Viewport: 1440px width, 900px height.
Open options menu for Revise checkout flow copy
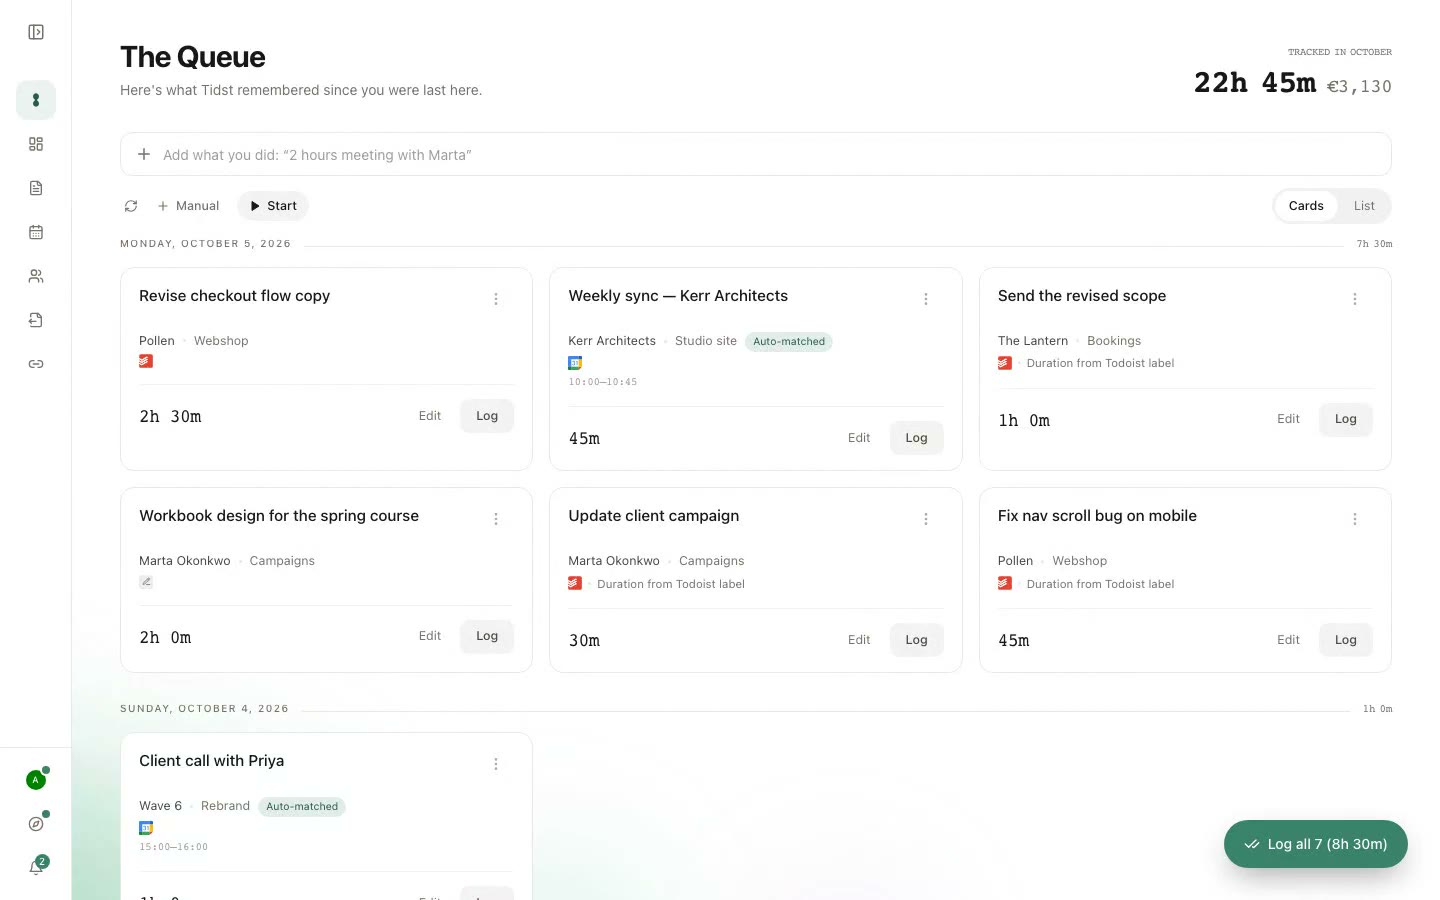[496, 299]
